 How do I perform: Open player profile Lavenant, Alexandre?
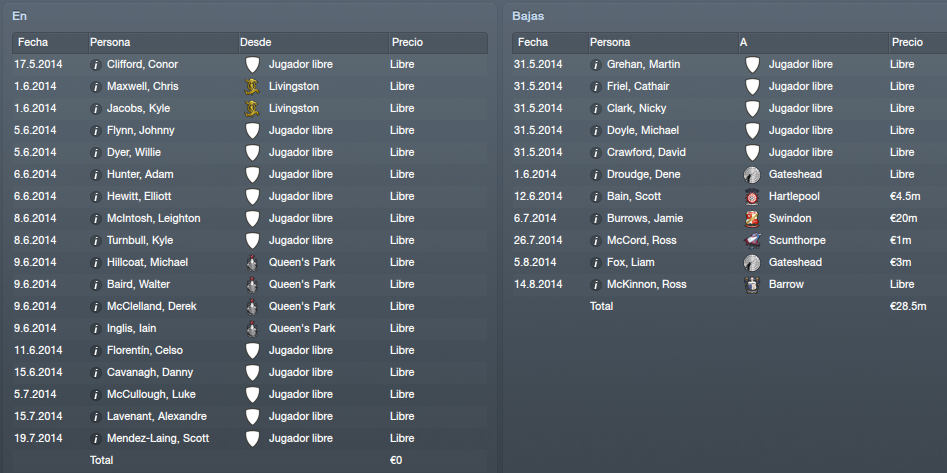pyautogui.click(x=157, y=416)
